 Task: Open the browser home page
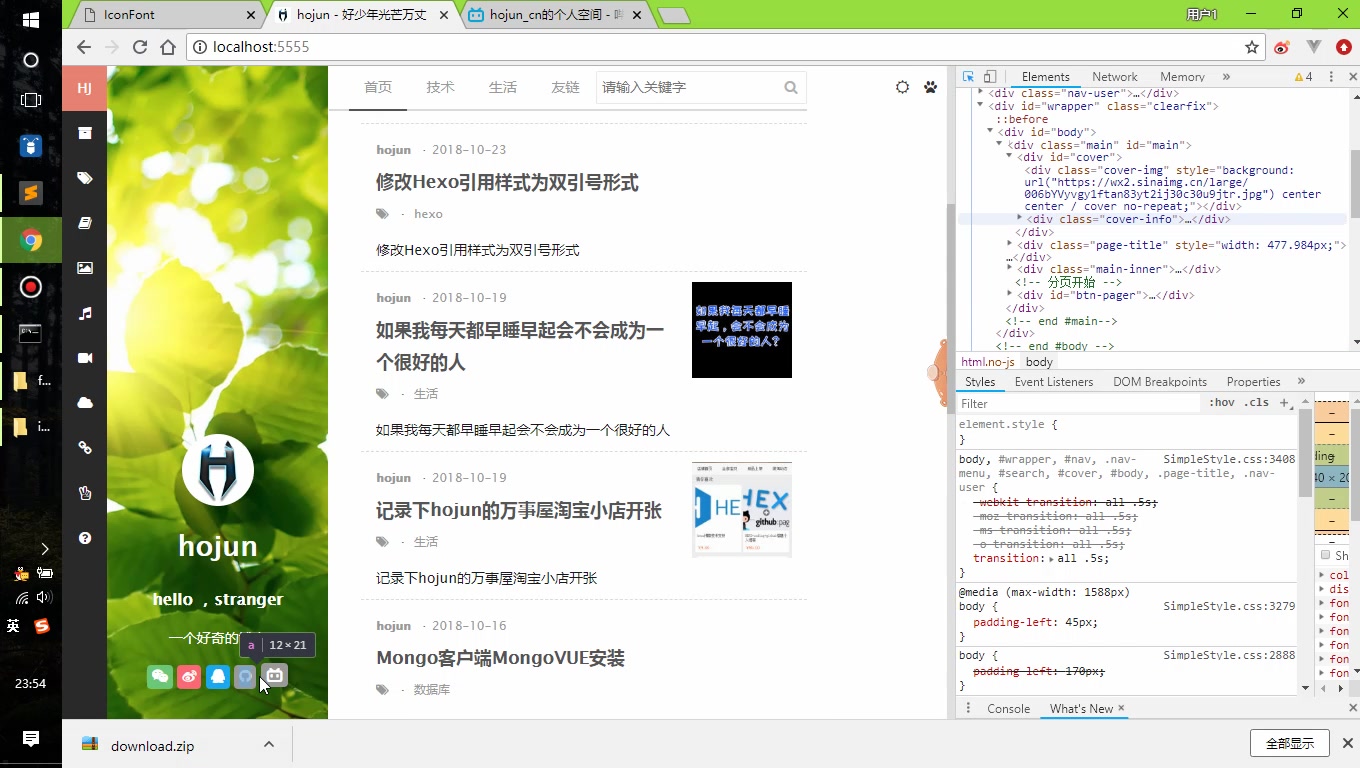tap(168, 47)
